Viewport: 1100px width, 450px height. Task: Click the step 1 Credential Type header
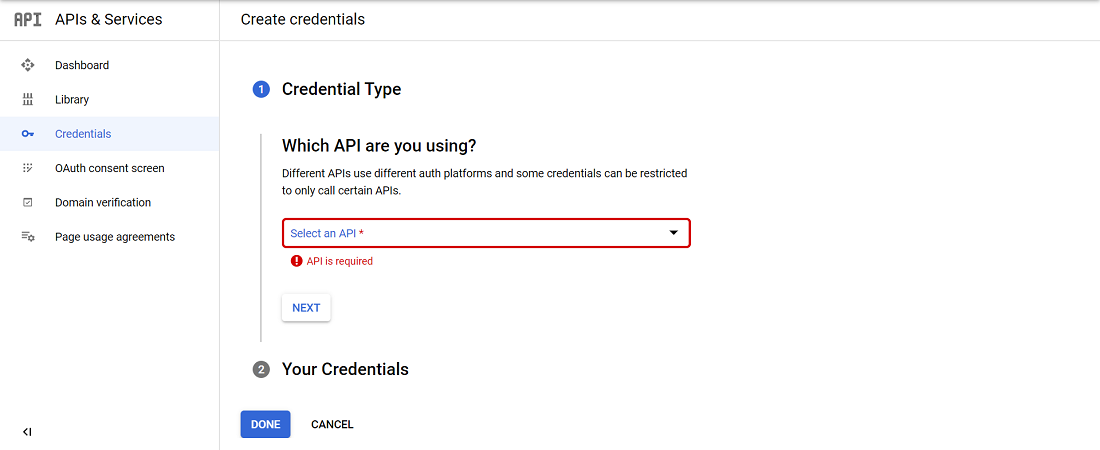pos(341,89)
